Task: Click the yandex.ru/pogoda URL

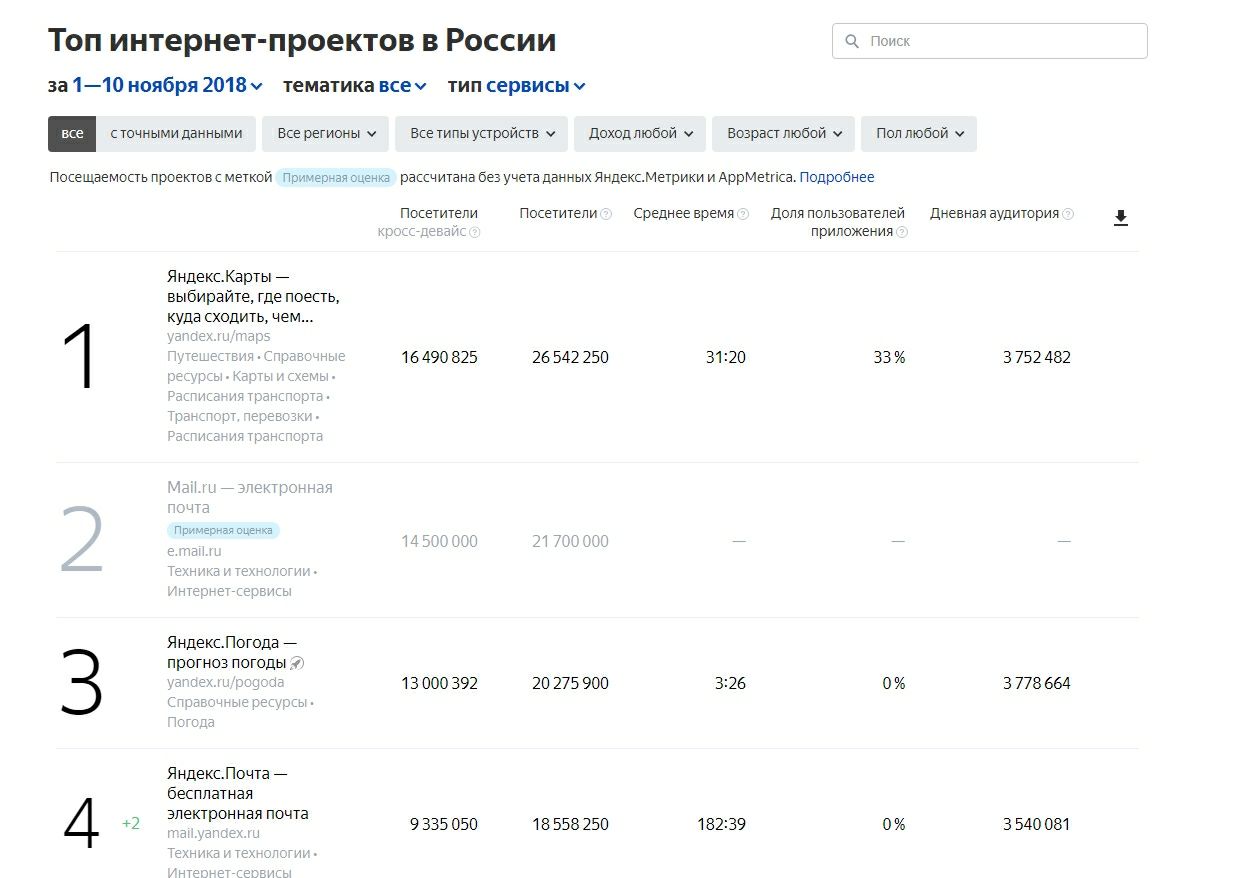Action: pyautogui.click(x=226, y=683)
